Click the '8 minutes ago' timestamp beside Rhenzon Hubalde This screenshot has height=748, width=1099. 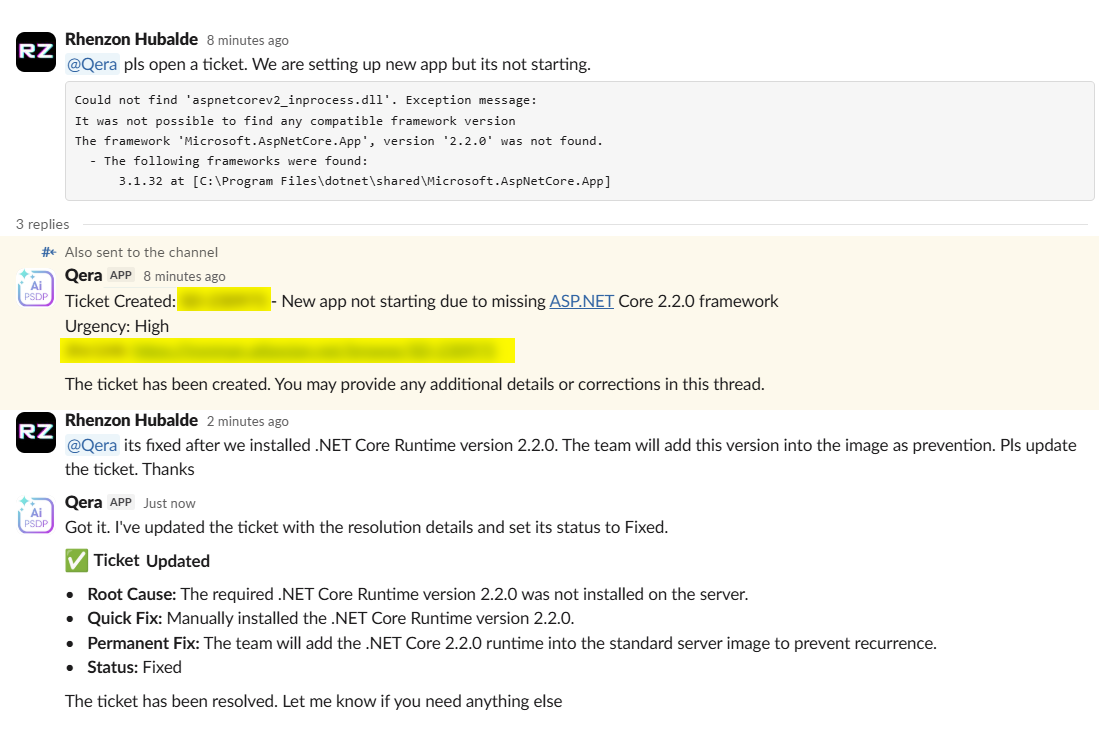click(x=248, y=41)
